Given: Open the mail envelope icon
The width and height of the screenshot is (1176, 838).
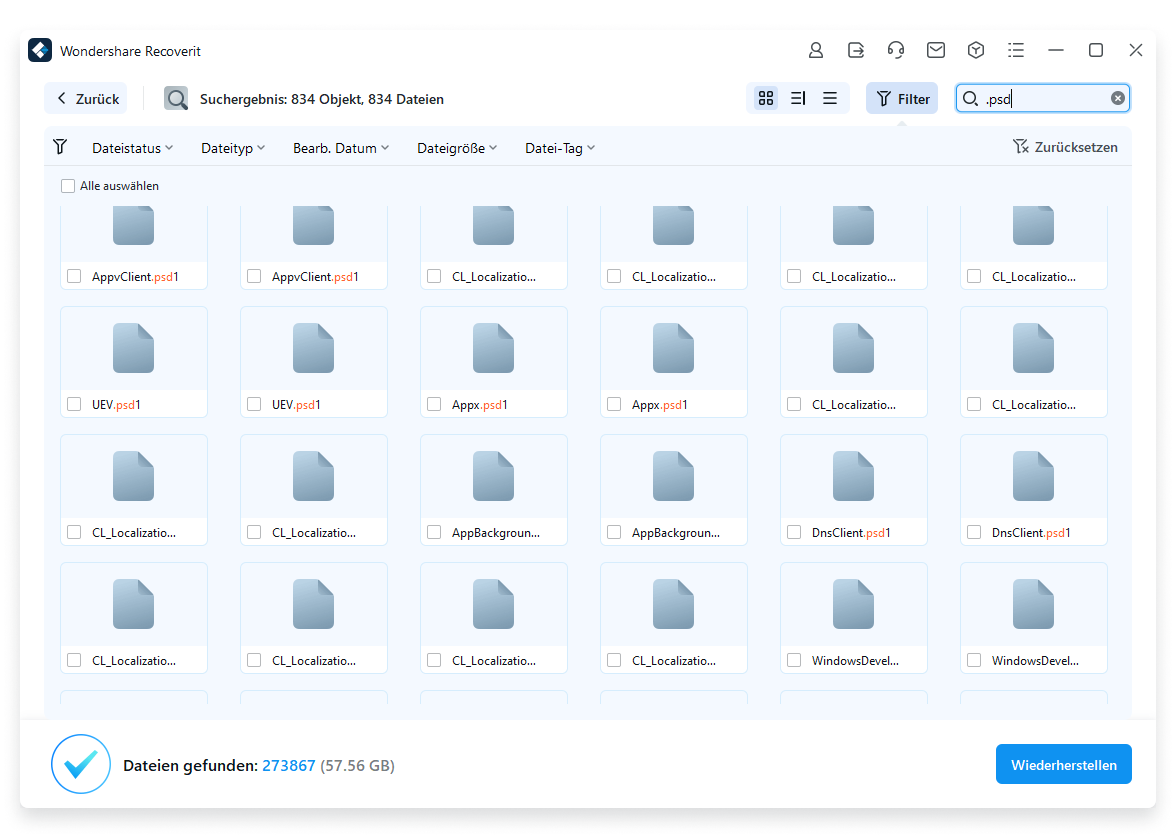Looking at the screenshot, I should click(x=935, y=50).
